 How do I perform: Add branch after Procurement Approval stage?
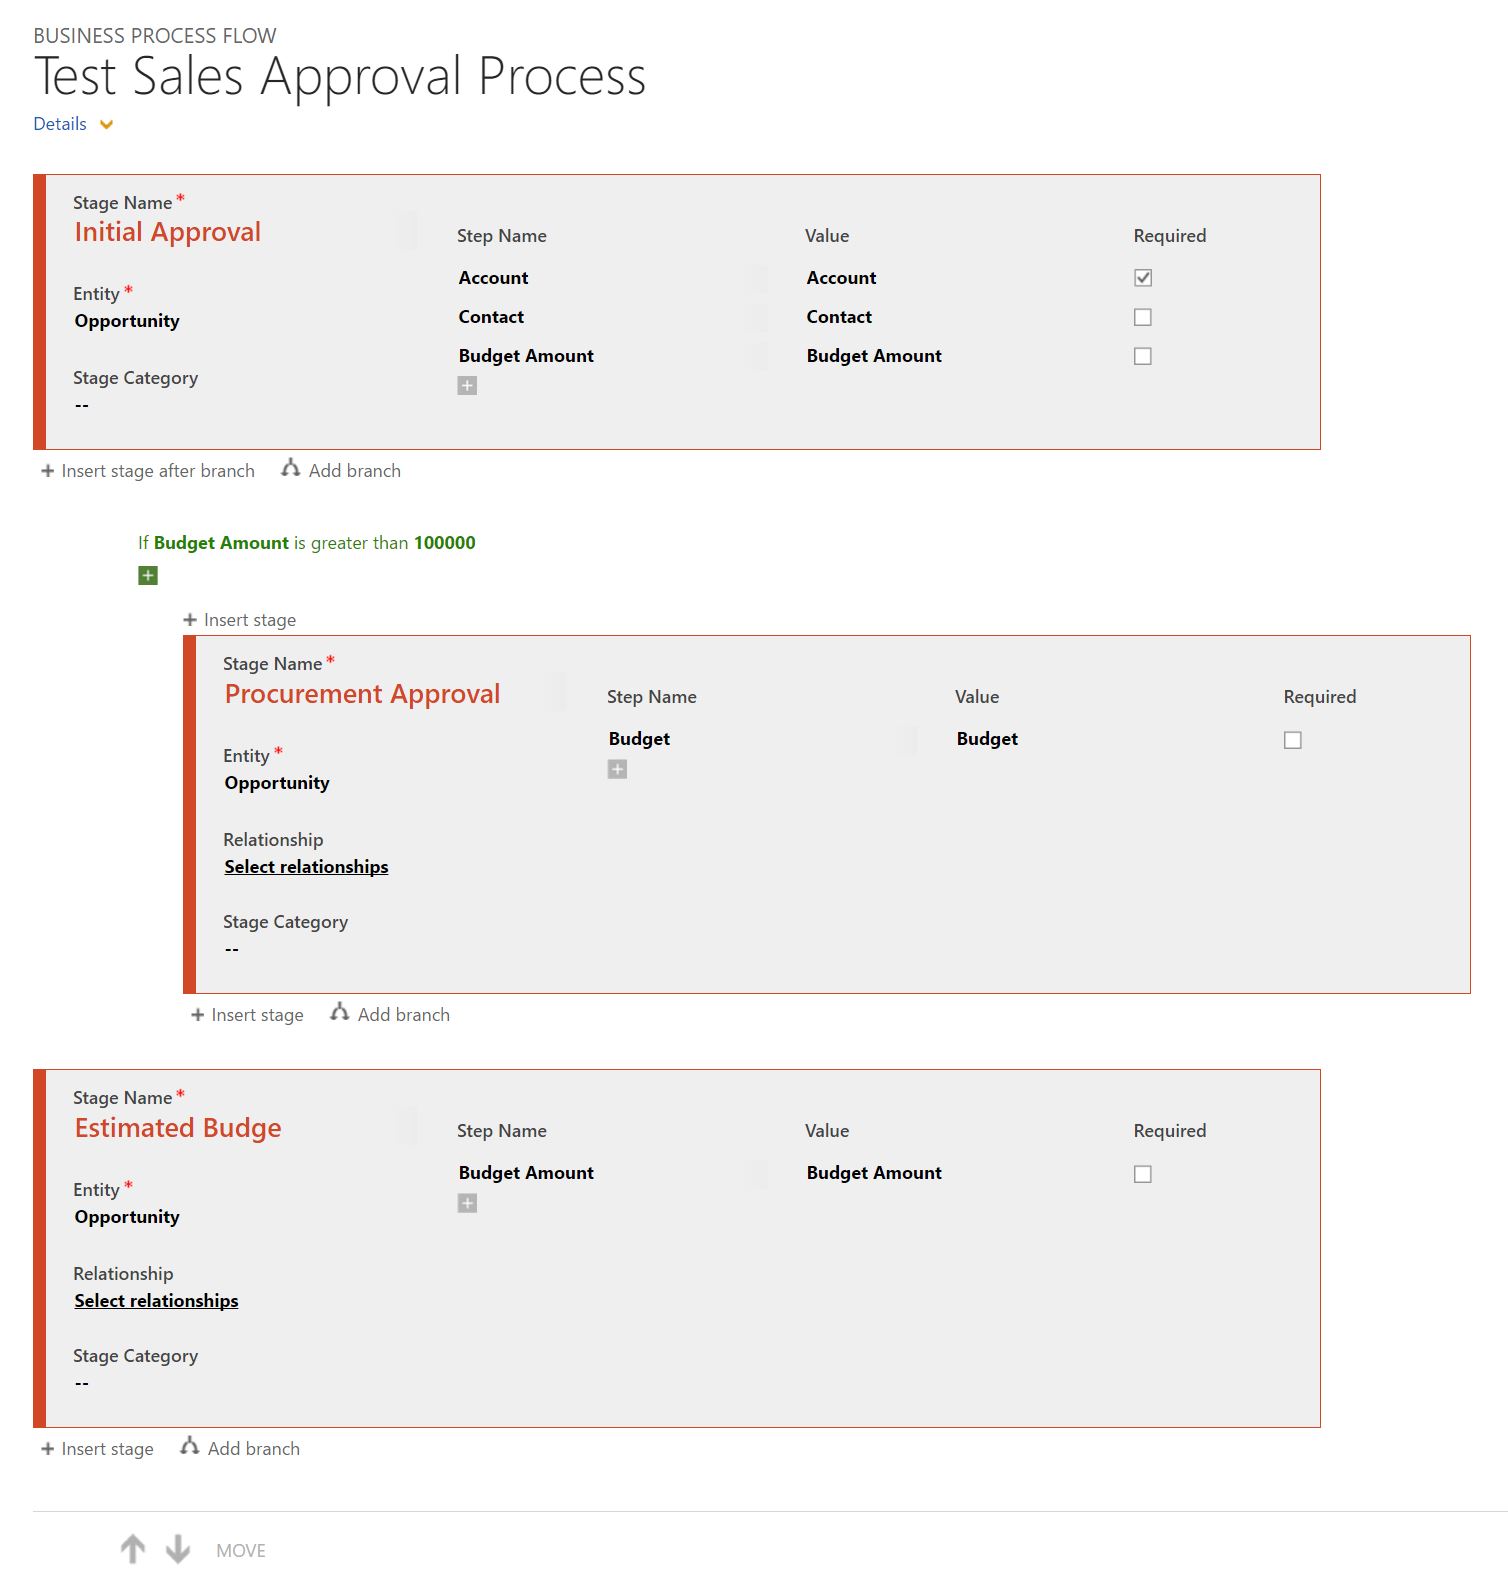[390, 1014]
